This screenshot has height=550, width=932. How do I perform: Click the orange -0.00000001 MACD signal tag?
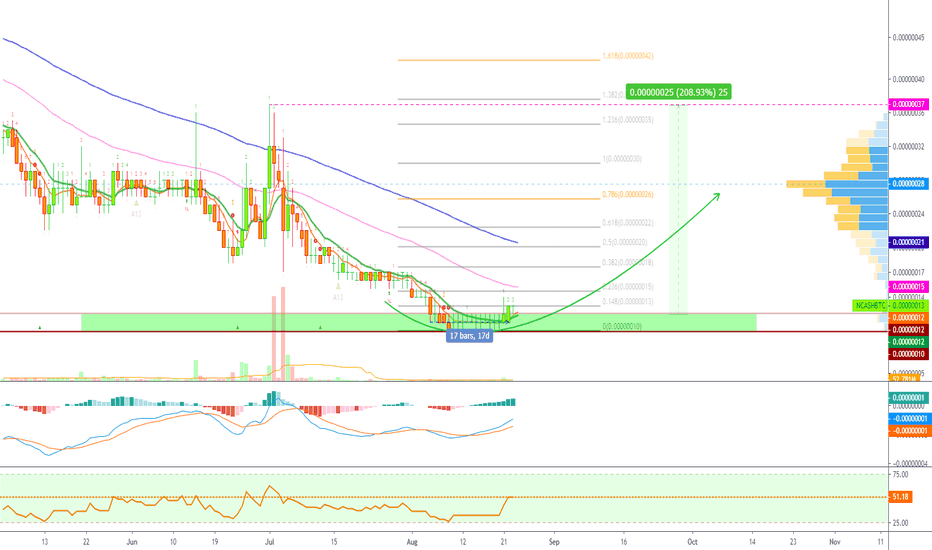click(x=908, y=430)
